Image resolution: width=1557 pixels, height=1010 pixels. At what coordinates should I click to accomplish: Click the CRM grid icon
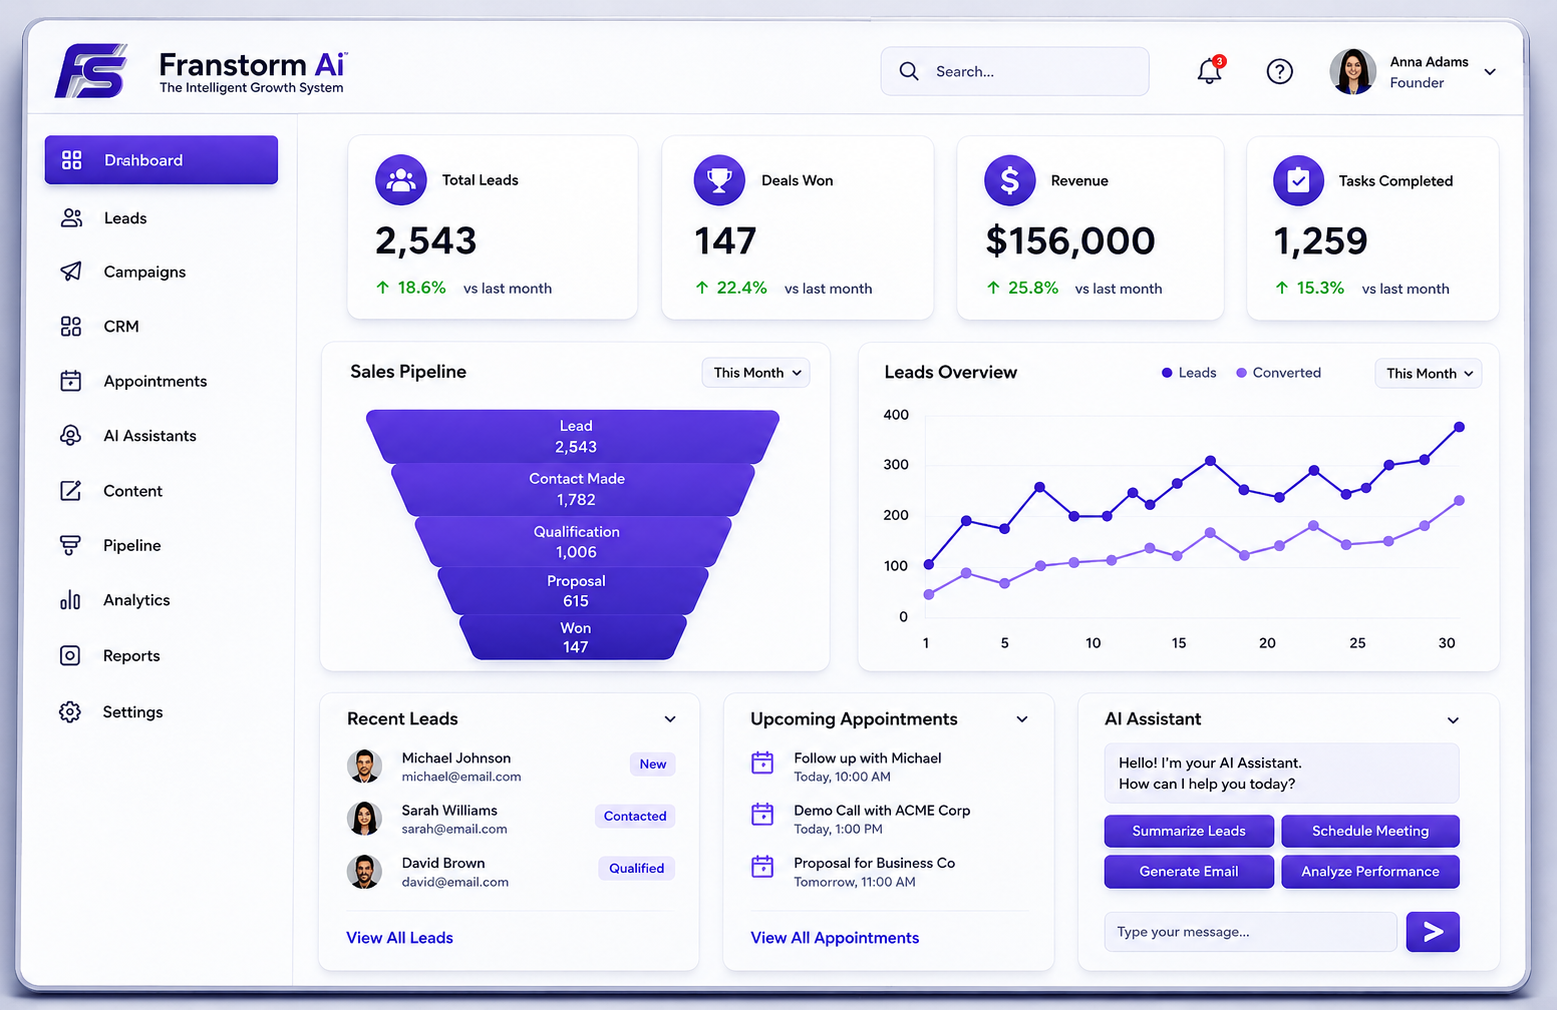coord(71,326)
